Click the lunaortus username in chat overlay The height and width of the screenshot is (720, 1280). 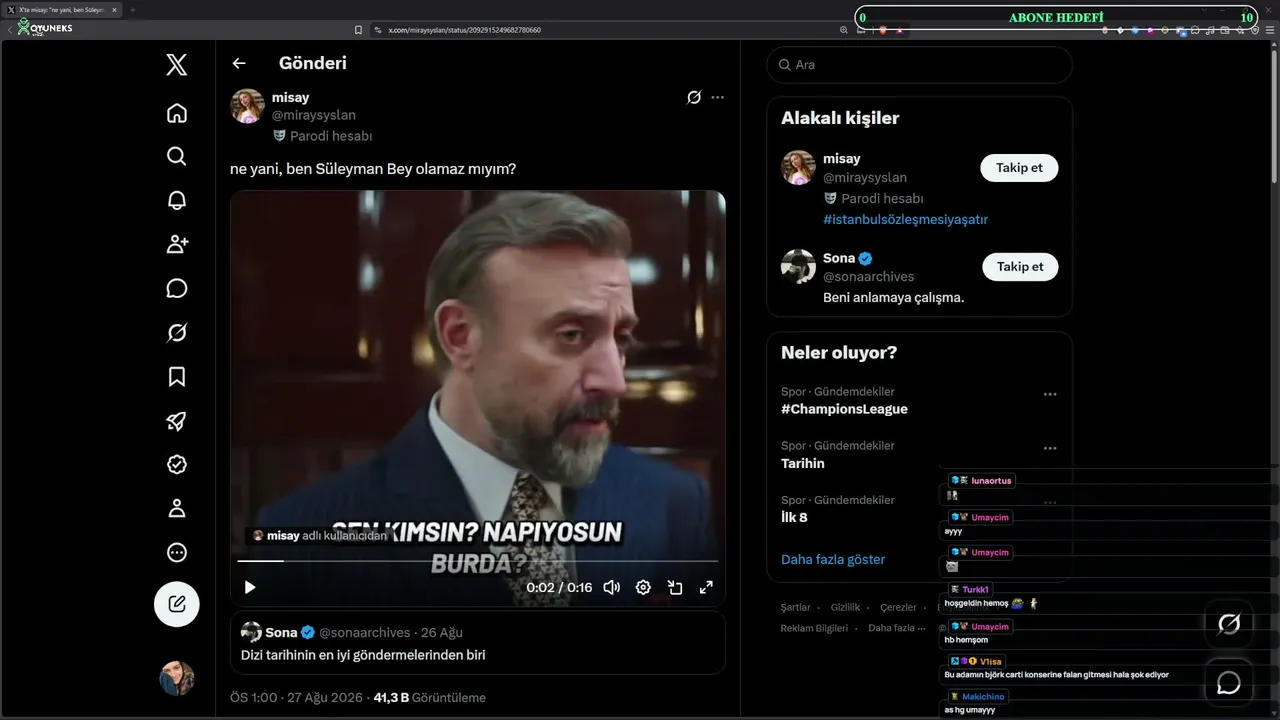(991, 481)
